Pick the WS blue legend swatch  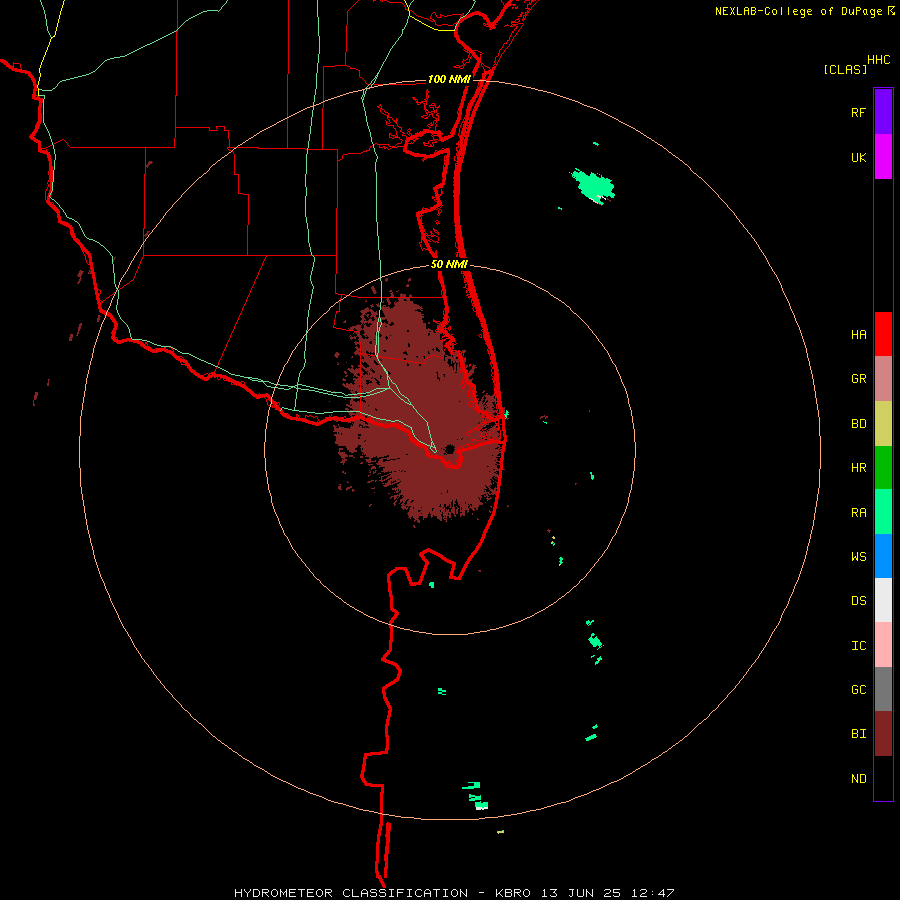click(883, 556)
